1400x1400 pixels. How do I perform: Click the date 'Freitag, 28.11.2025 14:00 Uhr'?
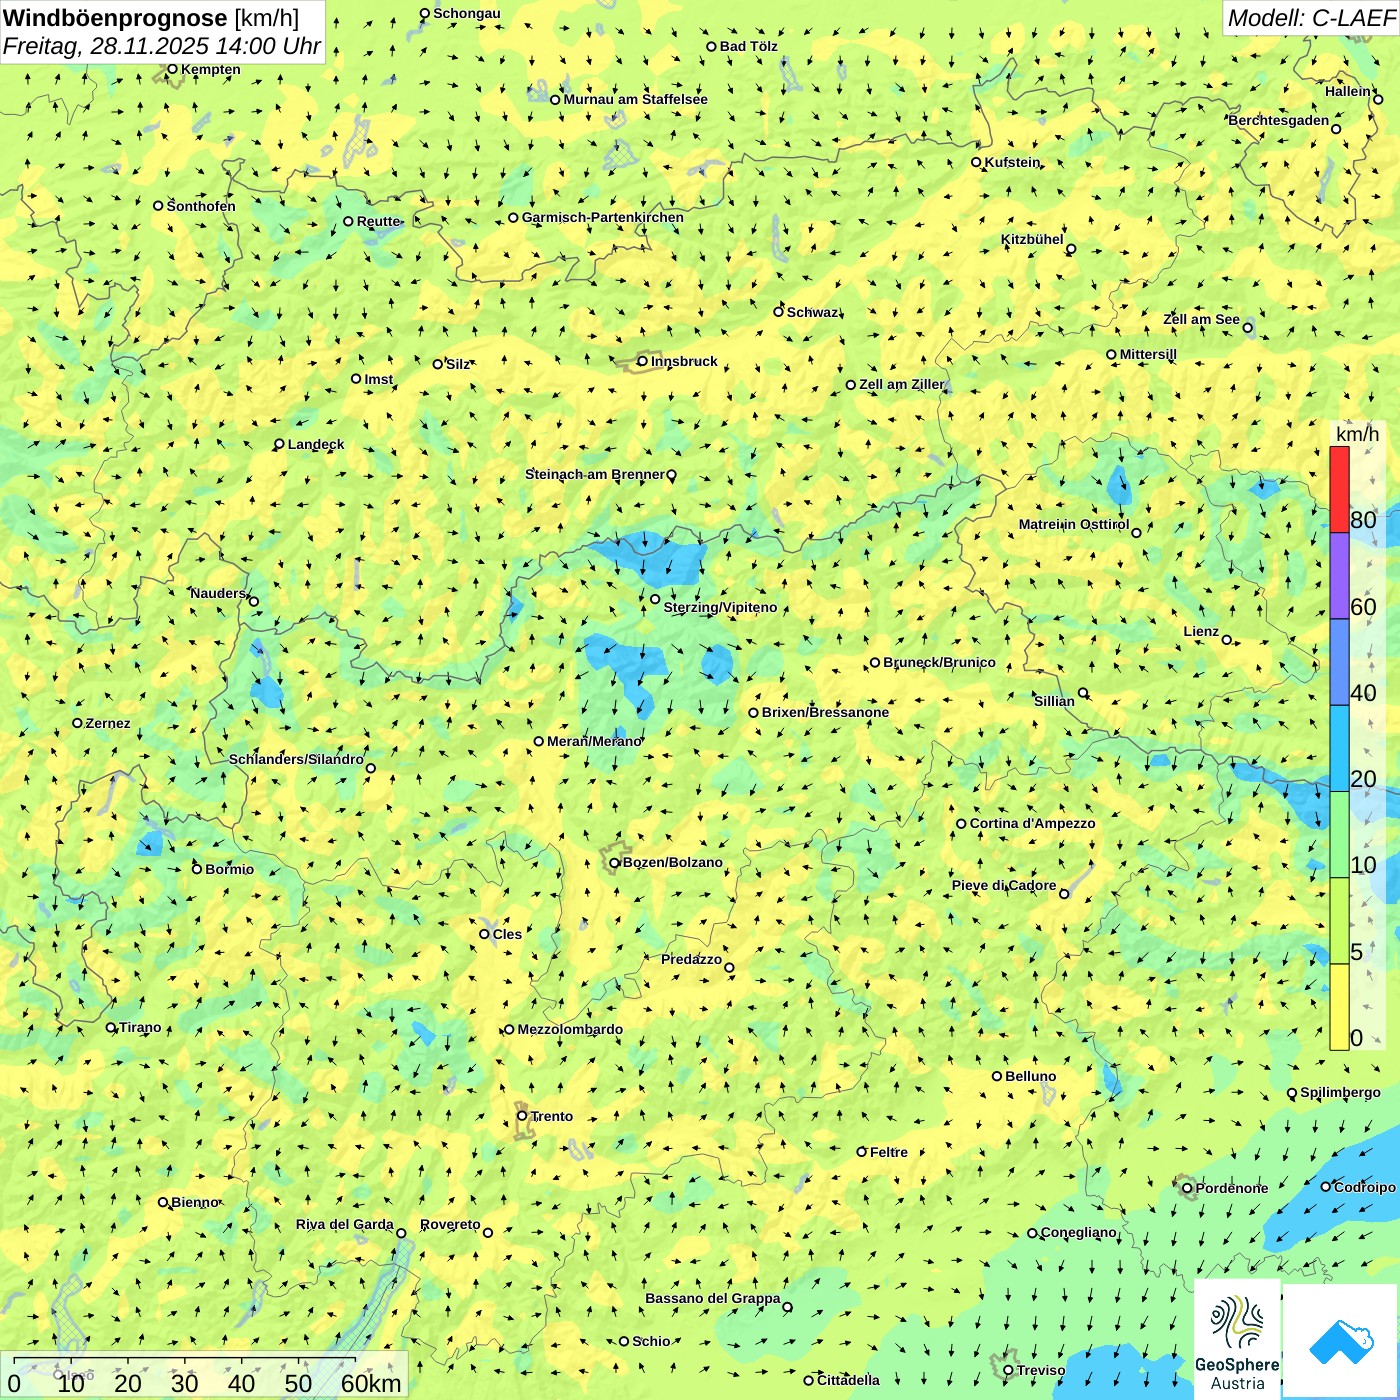(x=162, y=46)
